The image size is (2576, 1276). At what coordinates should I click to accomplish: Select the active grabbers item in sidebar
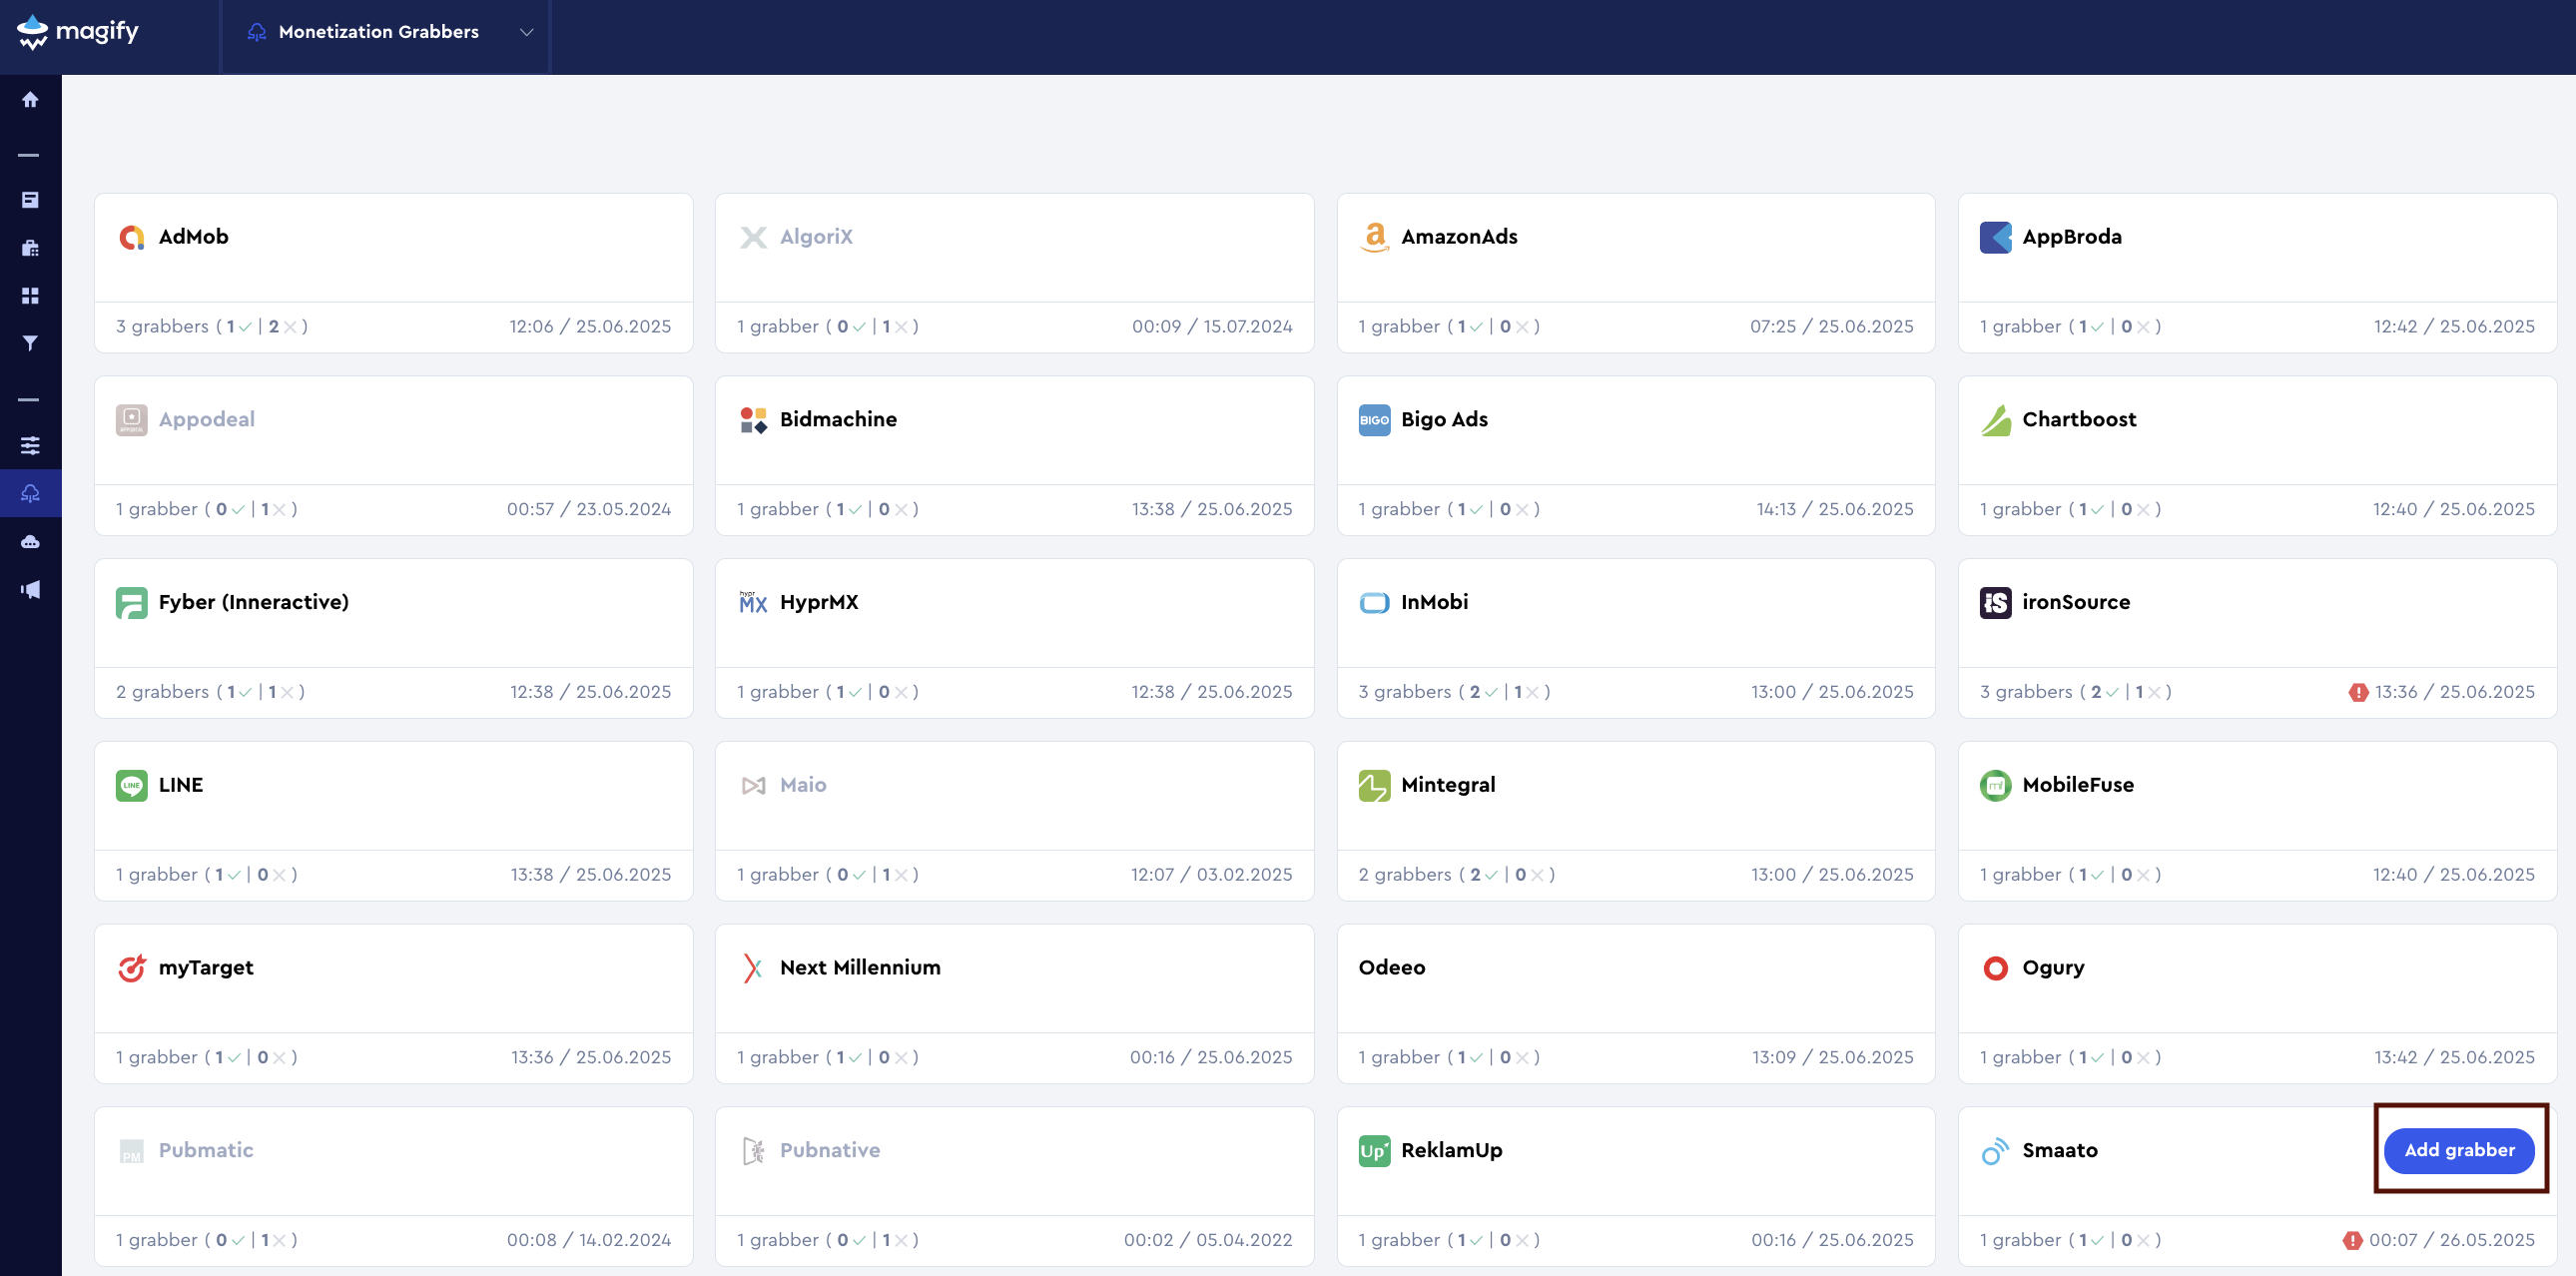coord(30,493)
